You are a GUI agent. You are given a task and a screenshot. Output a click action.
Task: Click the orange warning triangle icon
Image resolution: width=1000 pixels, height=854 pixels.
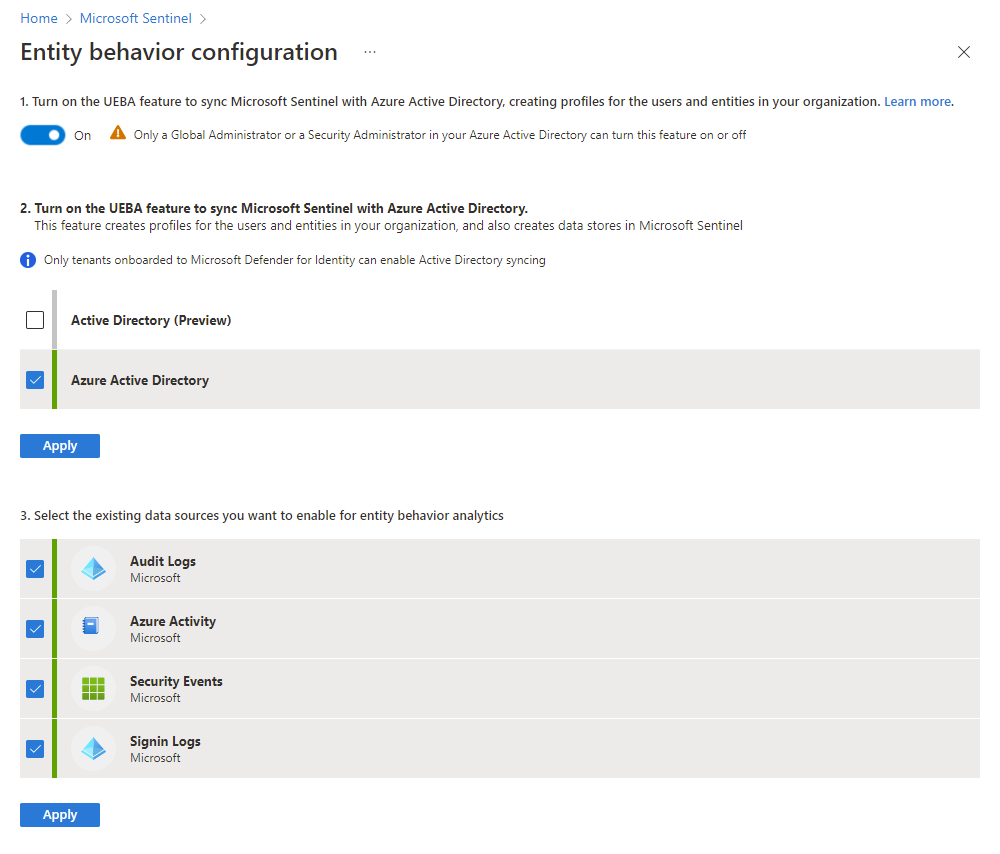(118, 134)
